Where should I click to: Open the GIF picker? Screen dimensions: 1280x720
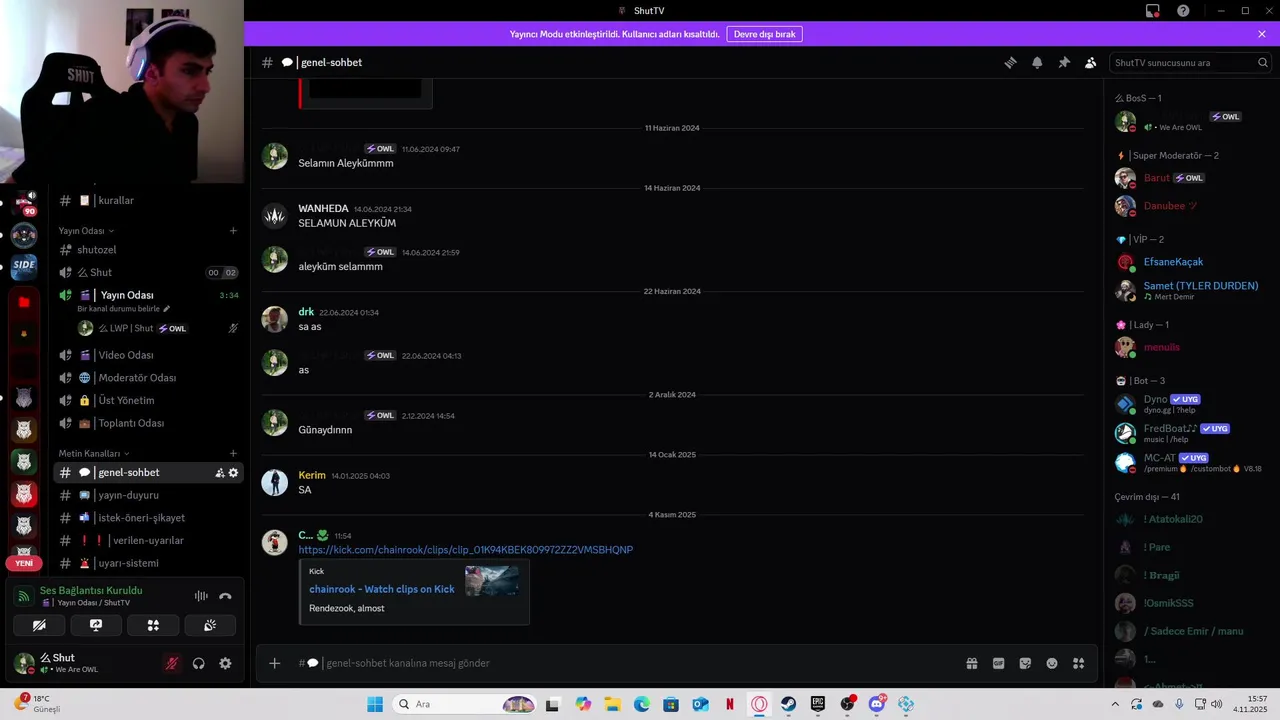pos(998,663)
